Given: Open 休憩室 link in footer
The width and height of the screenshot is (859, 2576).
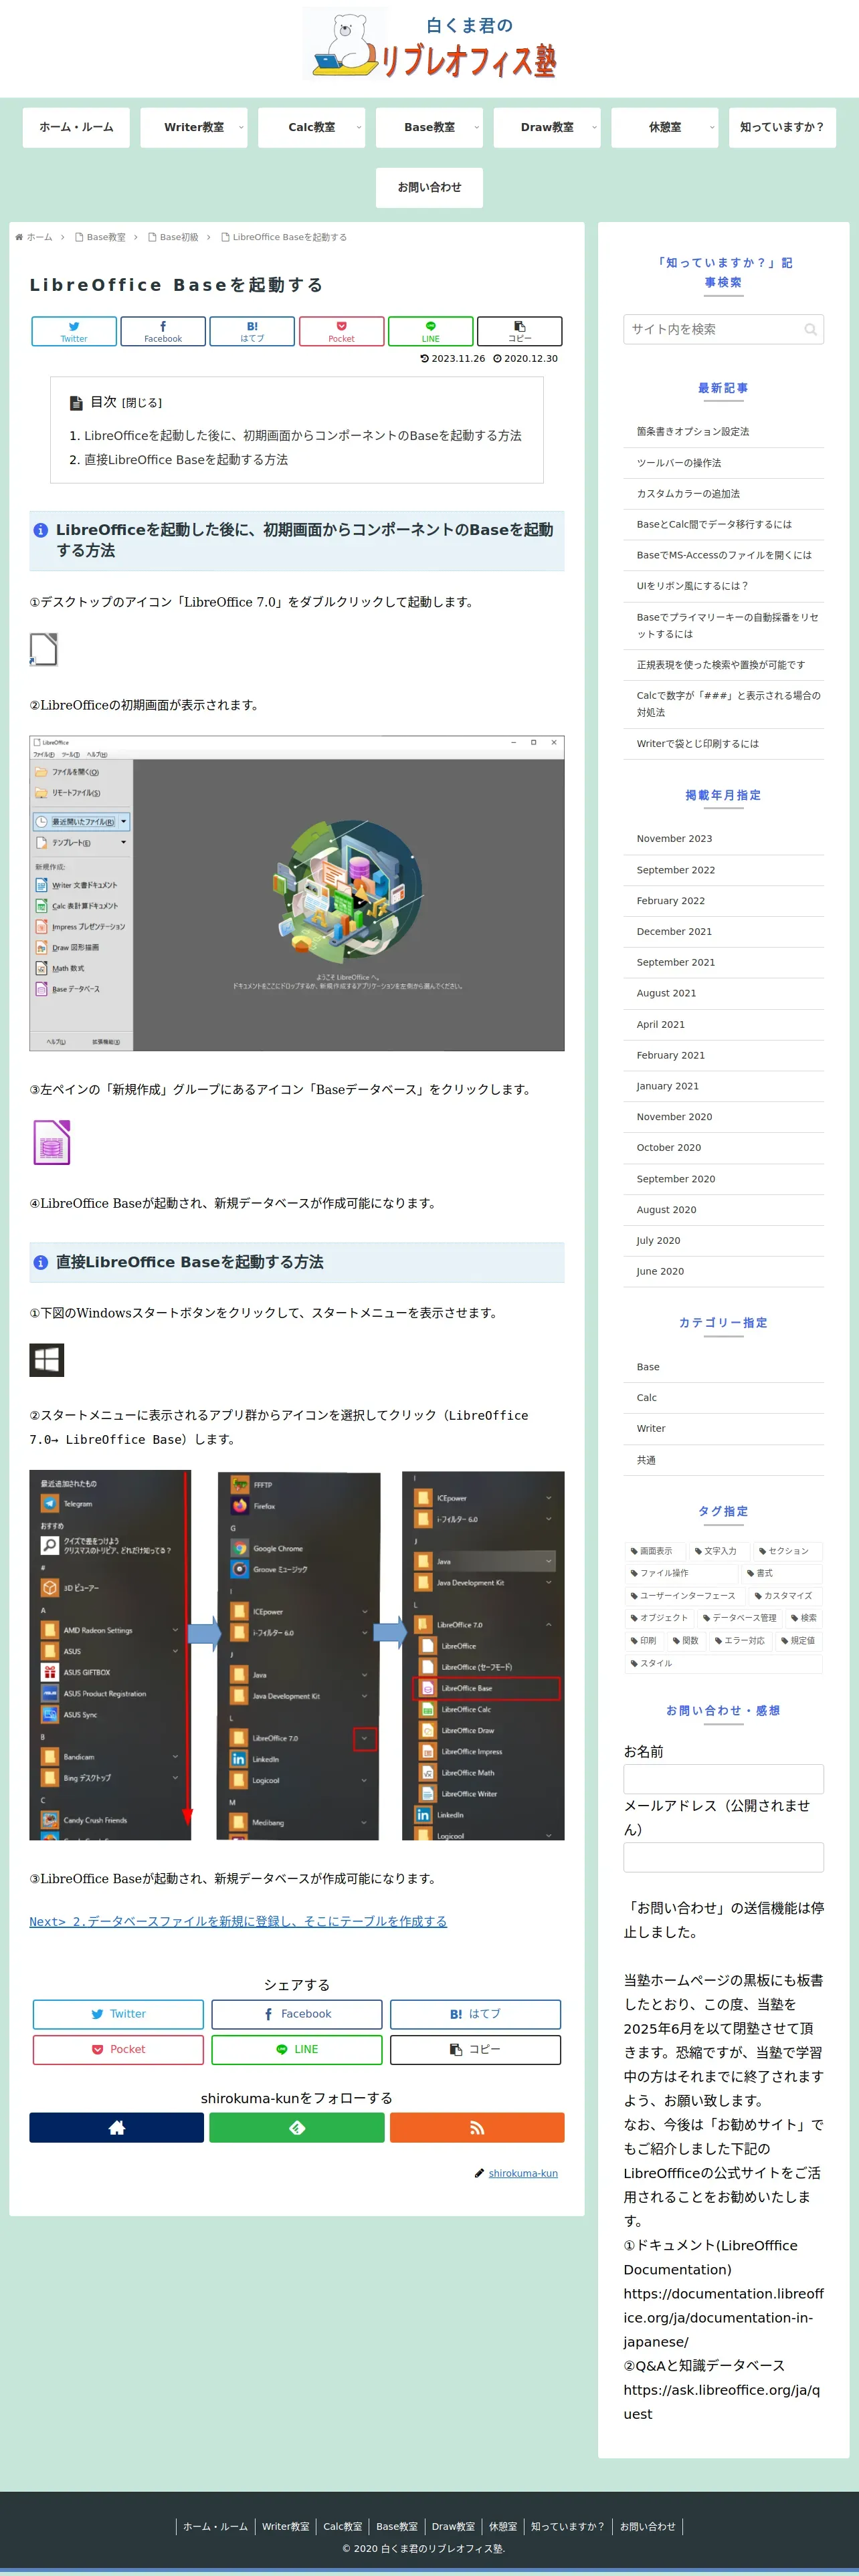Looking at the screenshot, I should (x=503, y=2527).
